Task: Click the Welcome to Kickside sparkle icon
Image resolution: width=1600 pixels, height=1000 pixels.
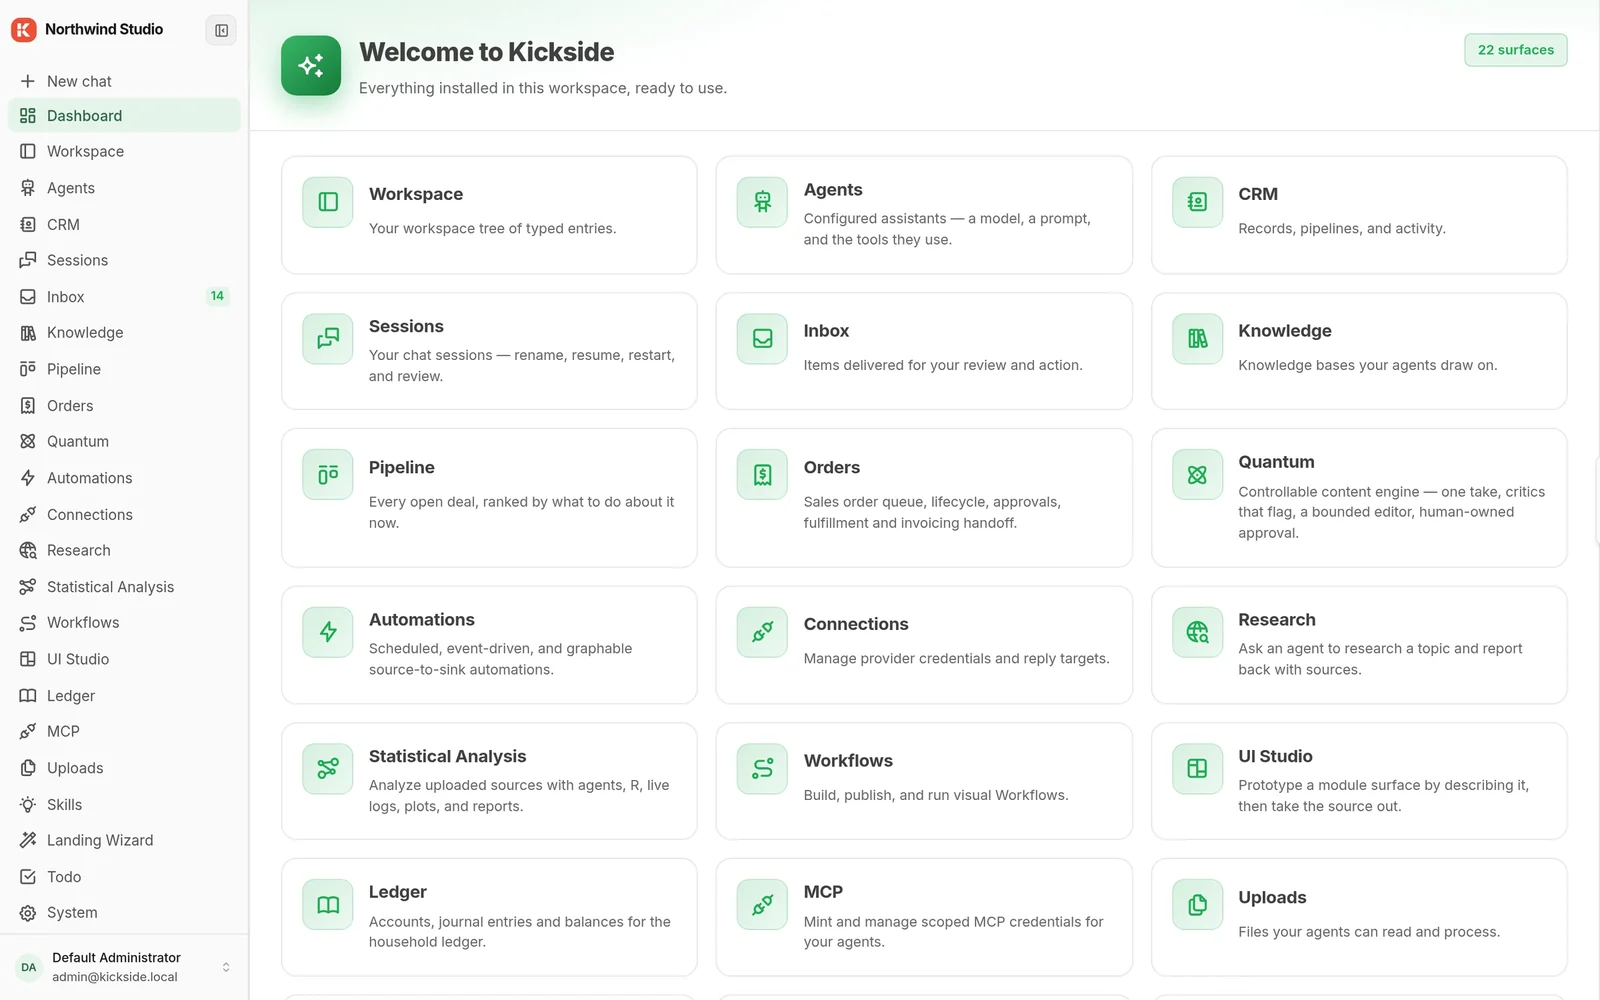Action: click(311, 66)
